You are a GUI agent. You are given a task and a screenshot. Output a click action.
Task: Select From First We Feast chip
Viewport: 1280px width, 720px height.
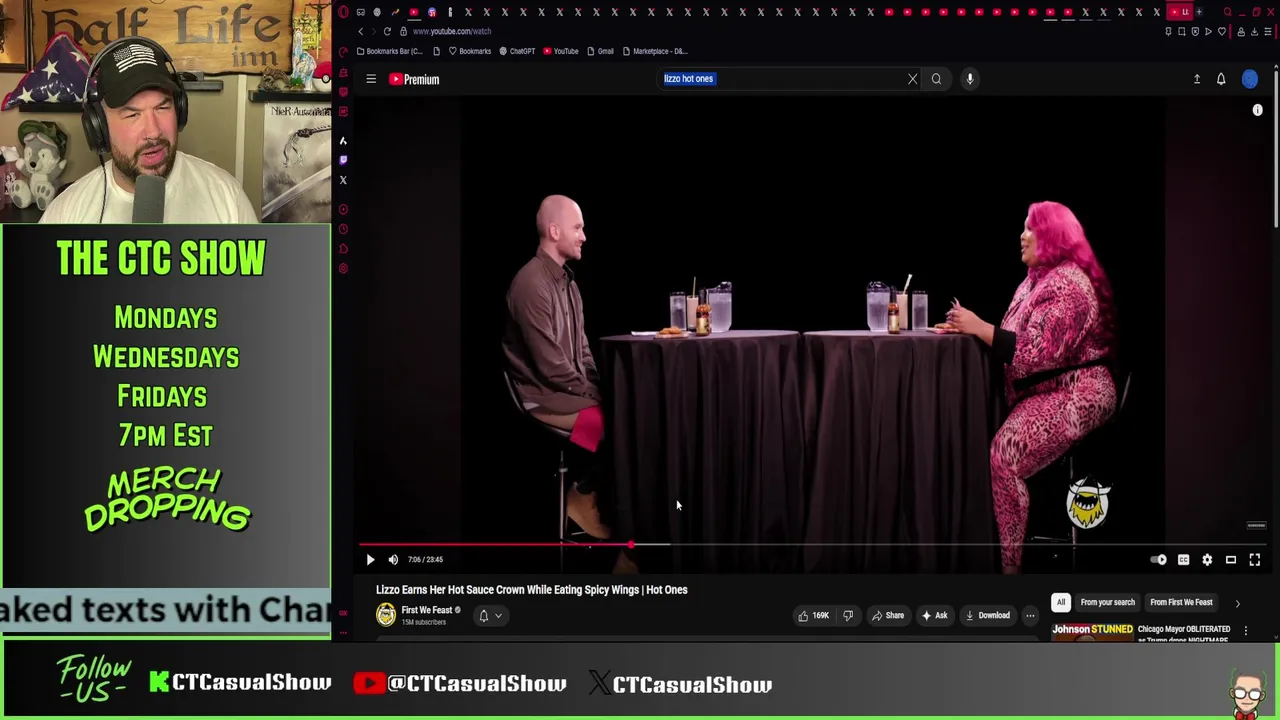(1181, 602)
